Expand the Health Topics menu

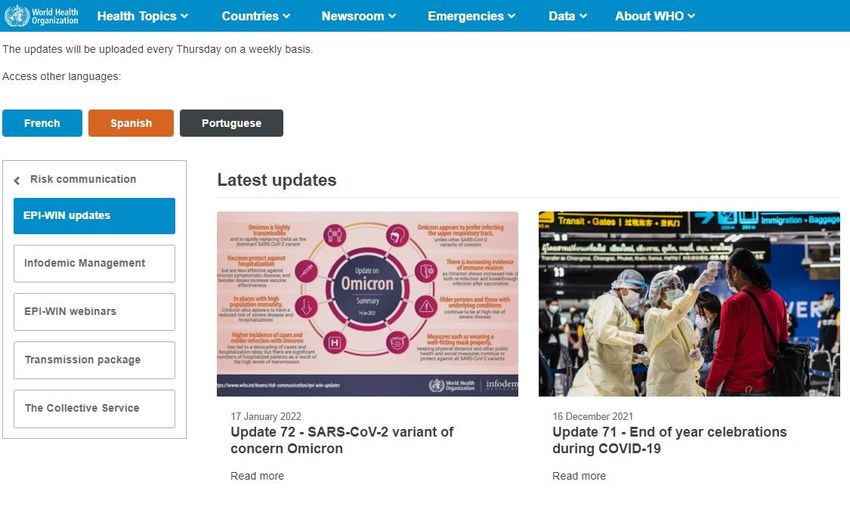coord(143,16)
